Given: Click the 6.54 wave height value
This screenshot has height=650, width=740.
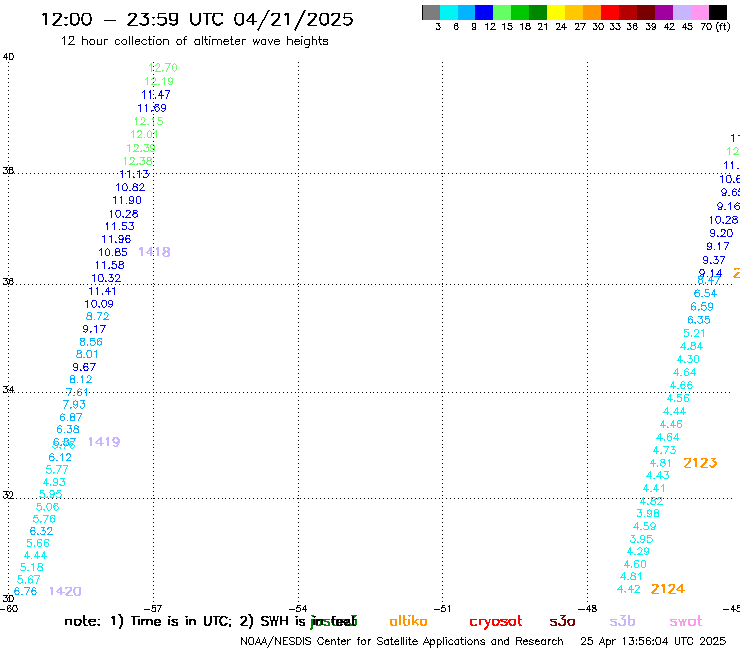Looking at the screenshot, I should tap(705, 294).
